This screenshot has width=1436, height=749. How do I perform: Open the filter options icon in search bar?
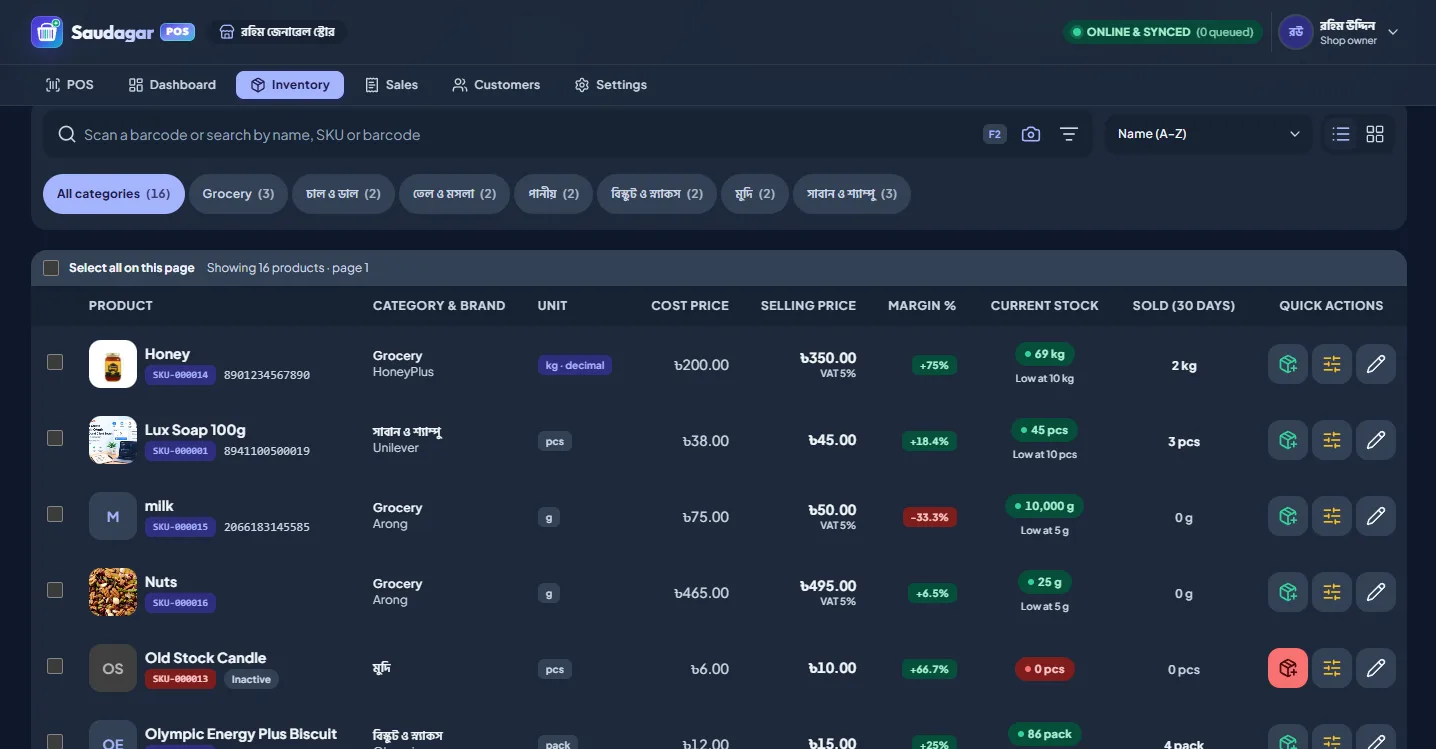(x=1069, y=134)
